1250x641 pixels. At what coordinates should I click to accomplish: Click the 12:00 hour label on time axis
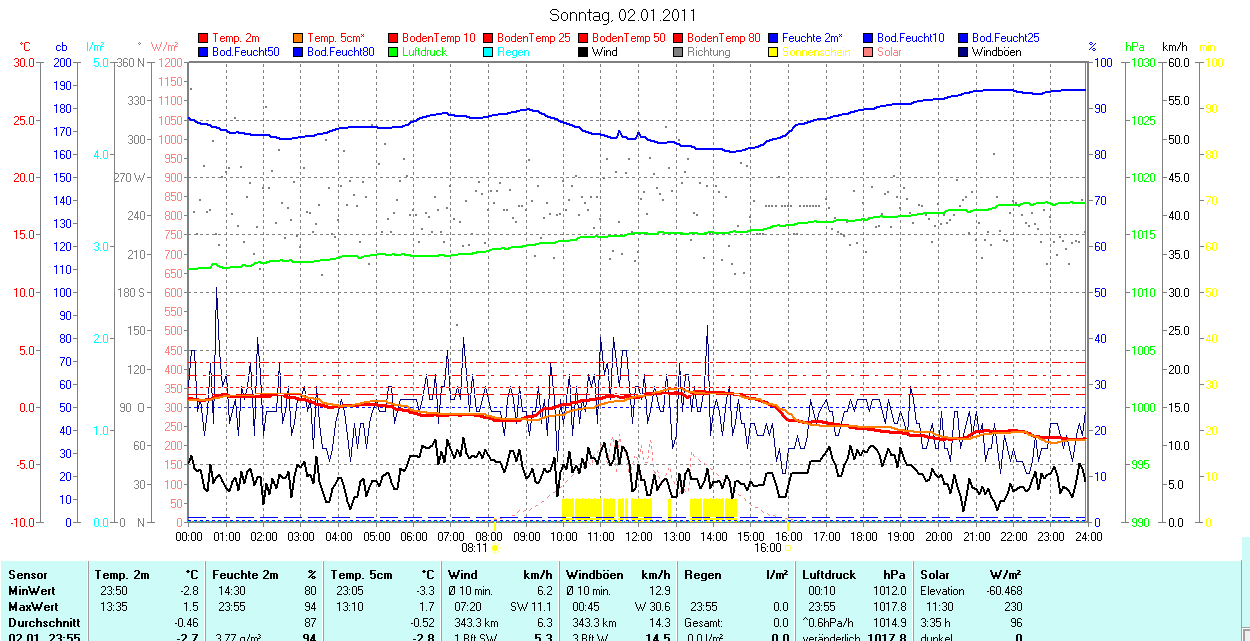[638, 536]
